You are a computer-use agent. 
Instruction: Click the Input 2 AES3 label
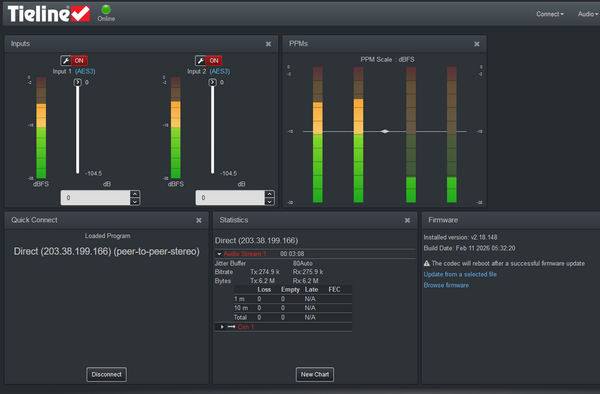point(220,72)
